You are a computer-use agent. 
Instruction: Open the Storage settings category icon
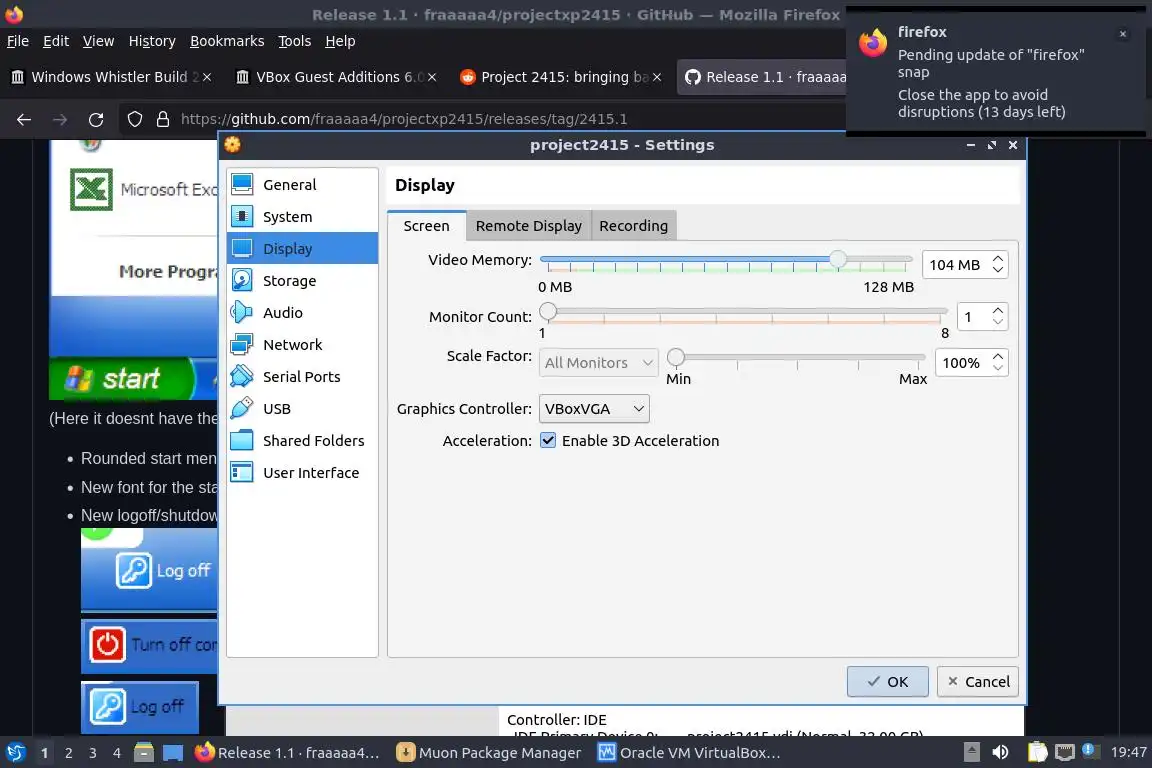pos(242,281)
